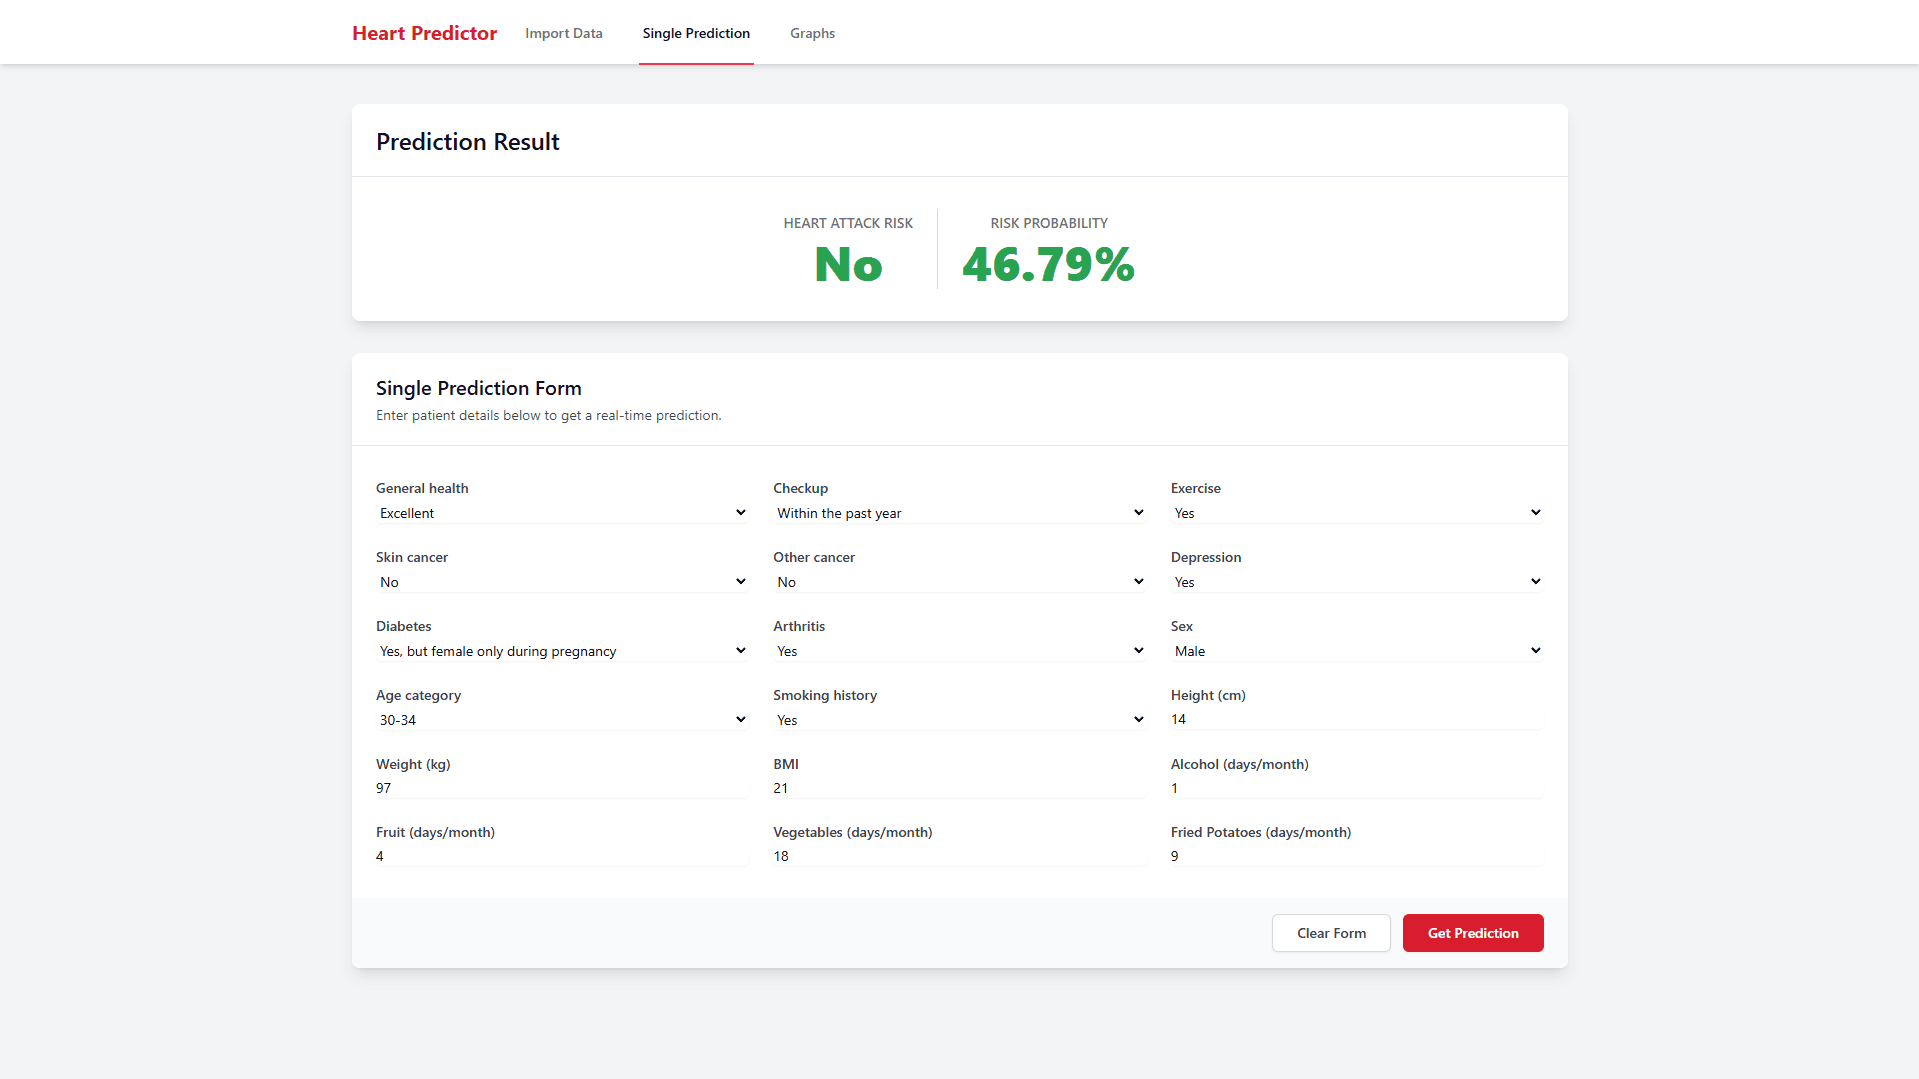Open the Checkup dropdown

[959, 513]
